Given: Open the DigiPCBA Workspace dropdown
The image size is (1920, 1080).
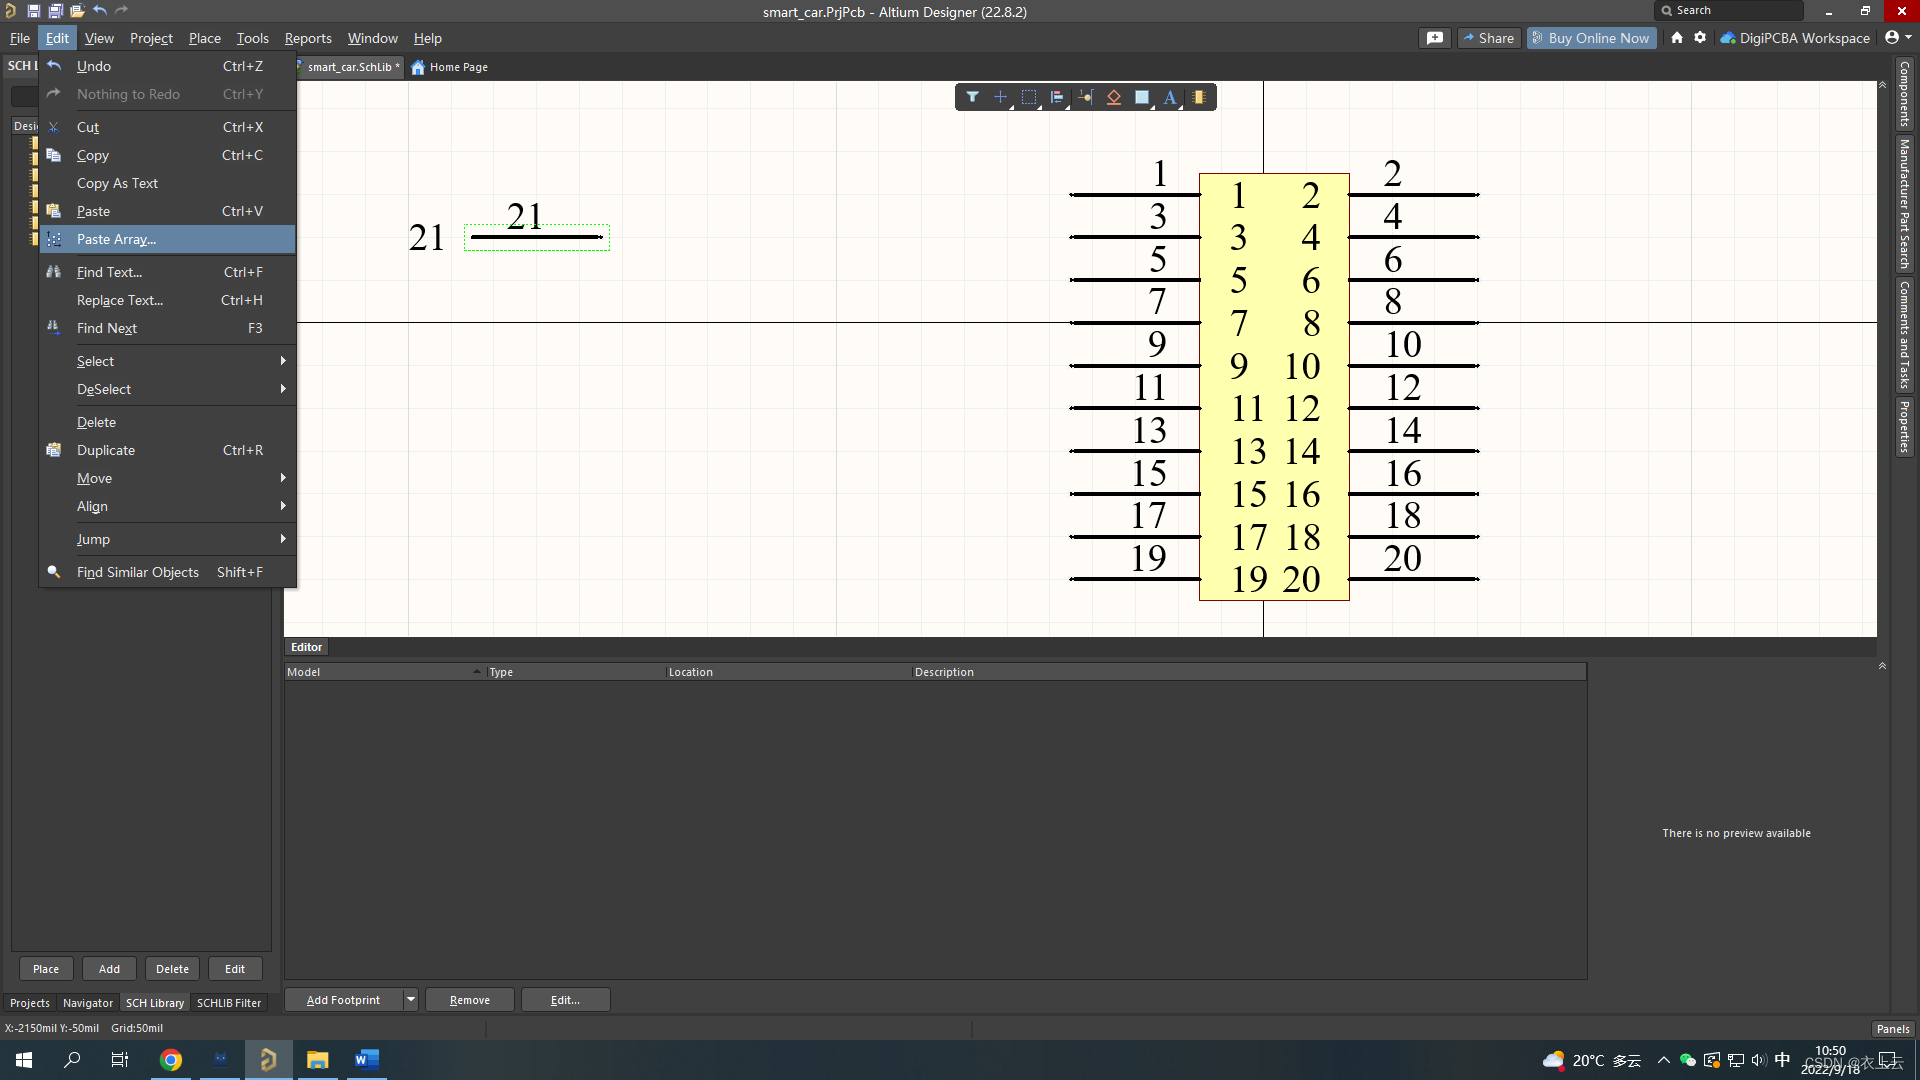Looking at the screenshot, I should (x=1795, y=38).
